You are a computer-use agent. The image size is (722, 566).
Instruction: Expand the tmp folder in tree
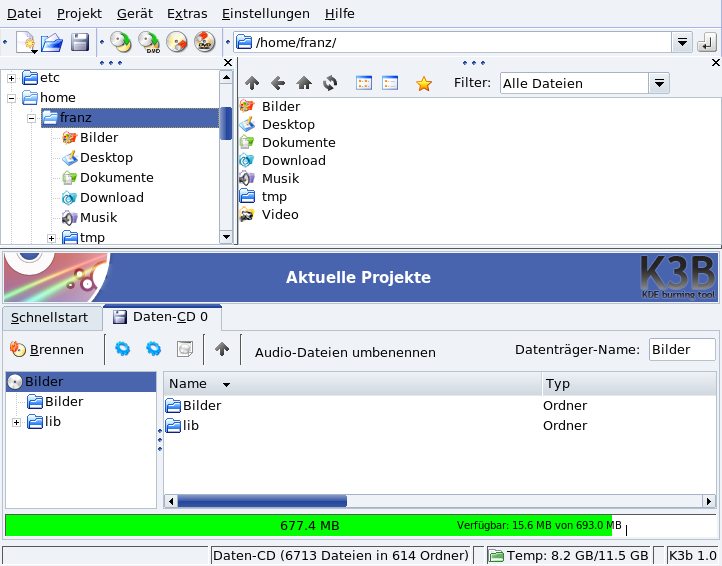click(52, 238)
